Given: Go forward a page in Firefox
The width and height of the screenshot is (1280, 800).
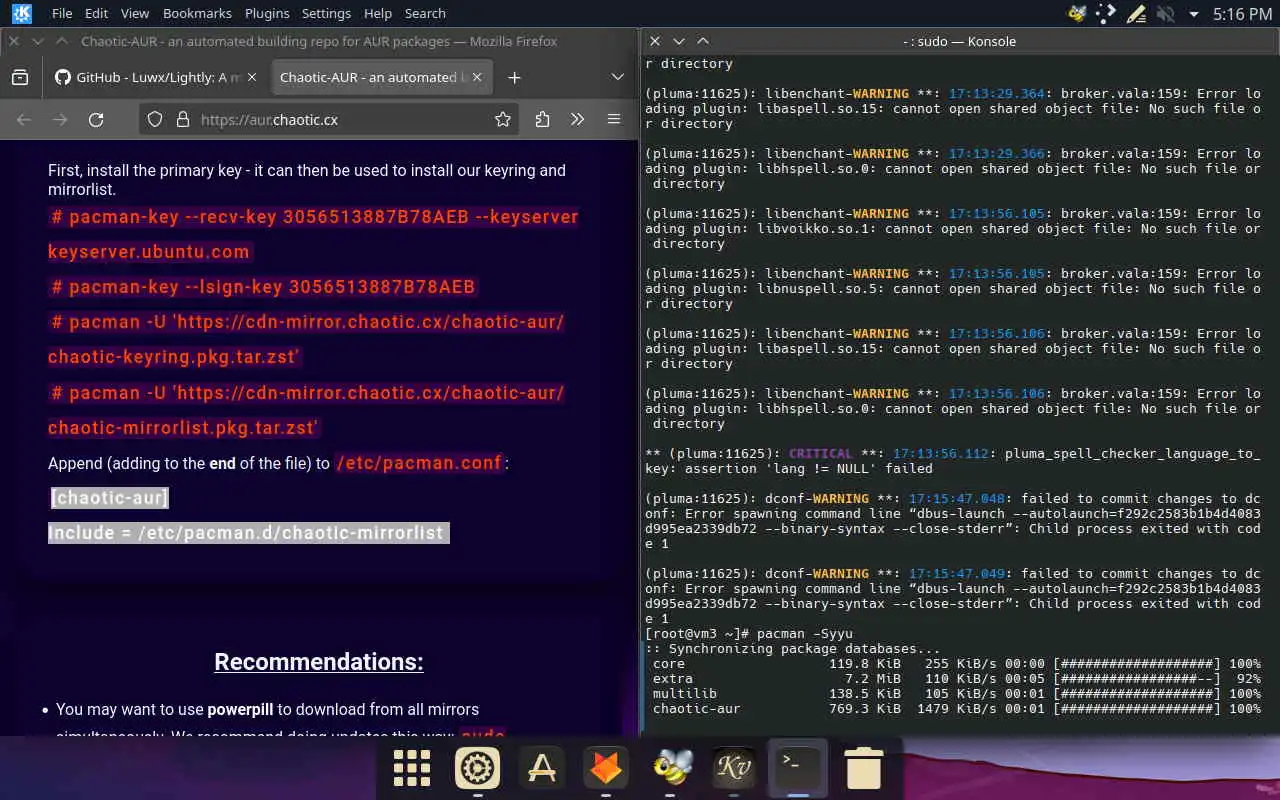Looking at the screenshot, I should click(x=60, y=119).
